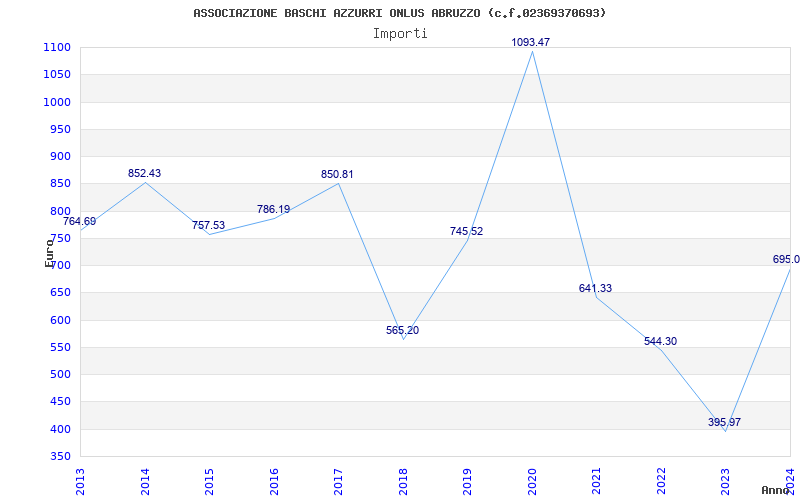Click the 2022 year label on the x-axis
800x500 pixels.
pos(661,481)
